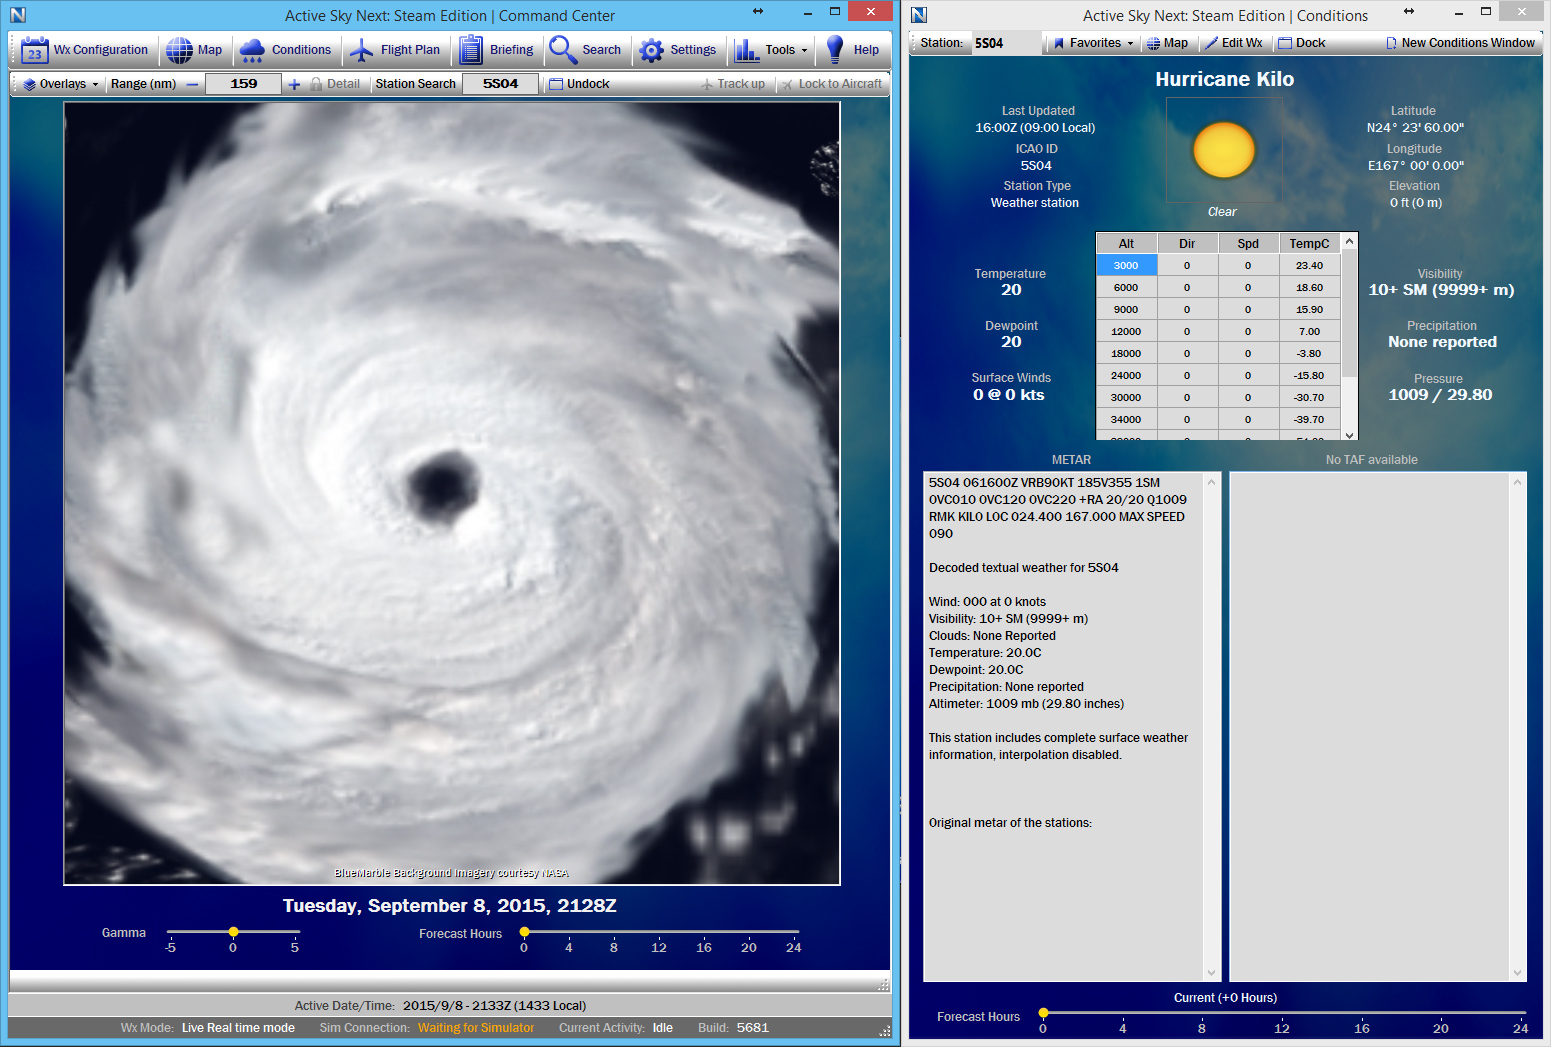The width and height of the screenshot is (1551, 1047).
Task: Open the Search function
Action: 588,49
